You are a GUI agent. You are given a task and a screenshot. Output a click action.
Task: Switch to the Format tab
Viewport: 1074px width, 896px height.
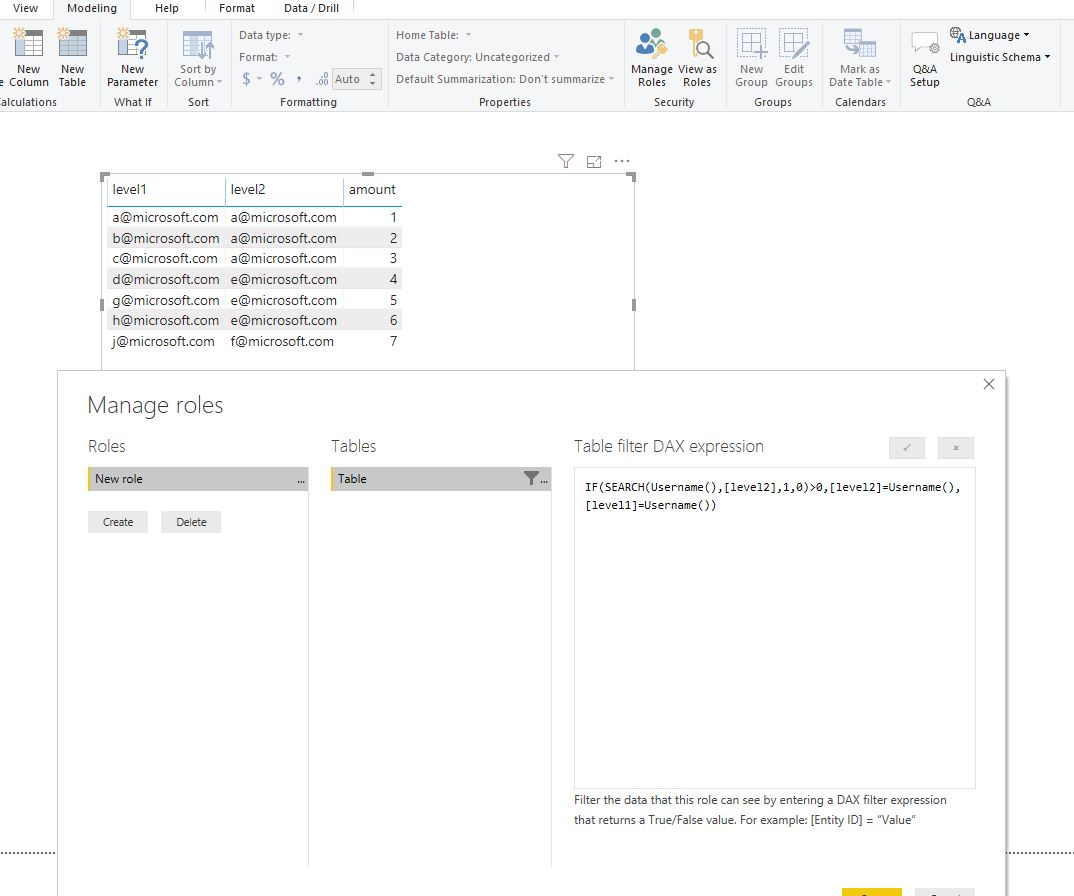pos(236,8)
